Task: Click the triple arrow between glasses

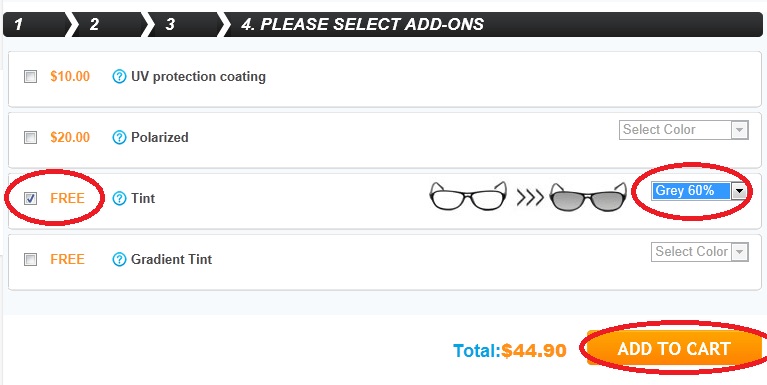Action: pyautogui.click(x=530, y=198)
